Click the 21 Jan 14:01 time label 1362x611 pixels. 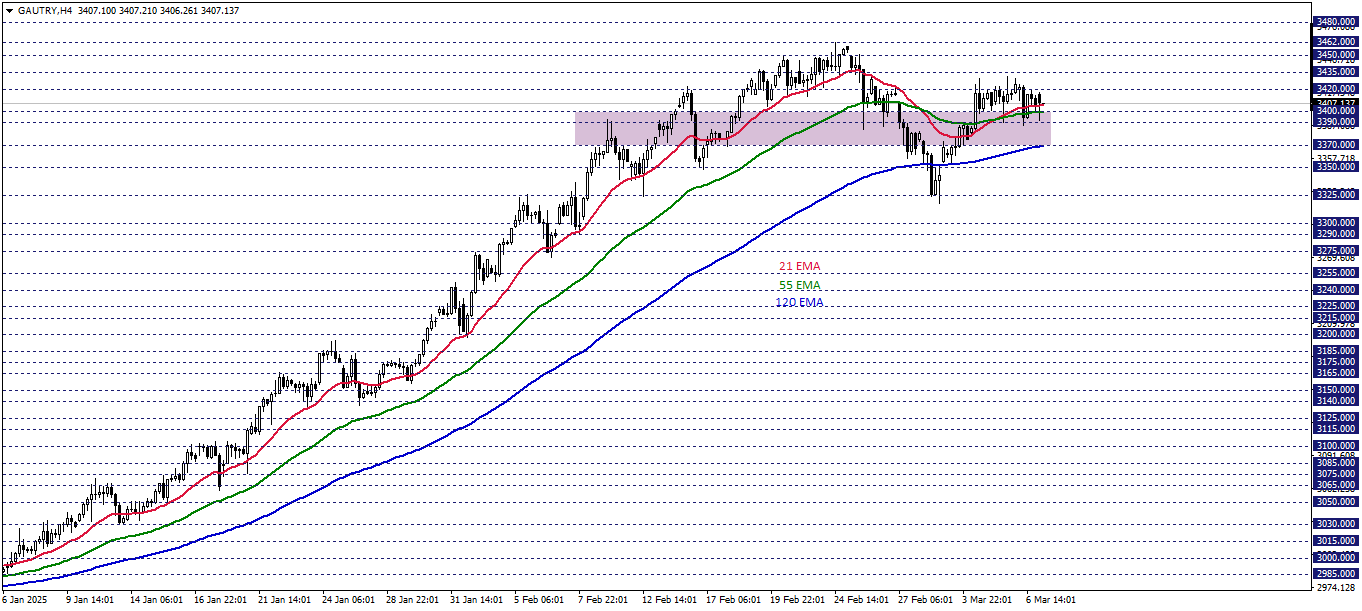[285, 600]
